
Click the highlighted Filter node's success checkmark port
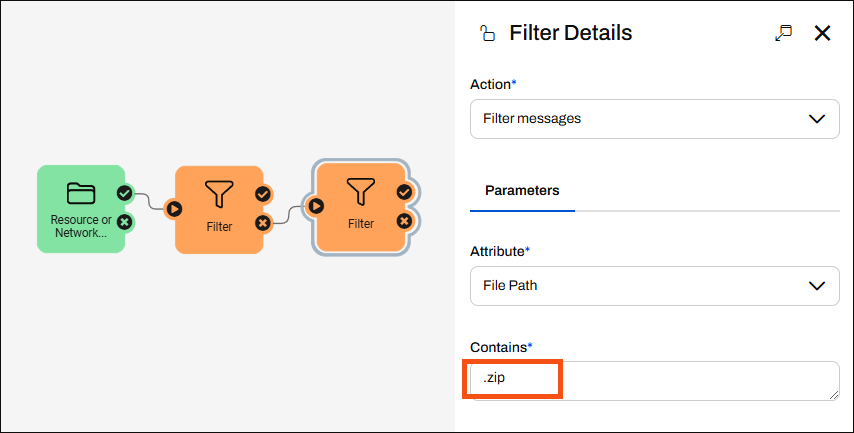(404, 191)
